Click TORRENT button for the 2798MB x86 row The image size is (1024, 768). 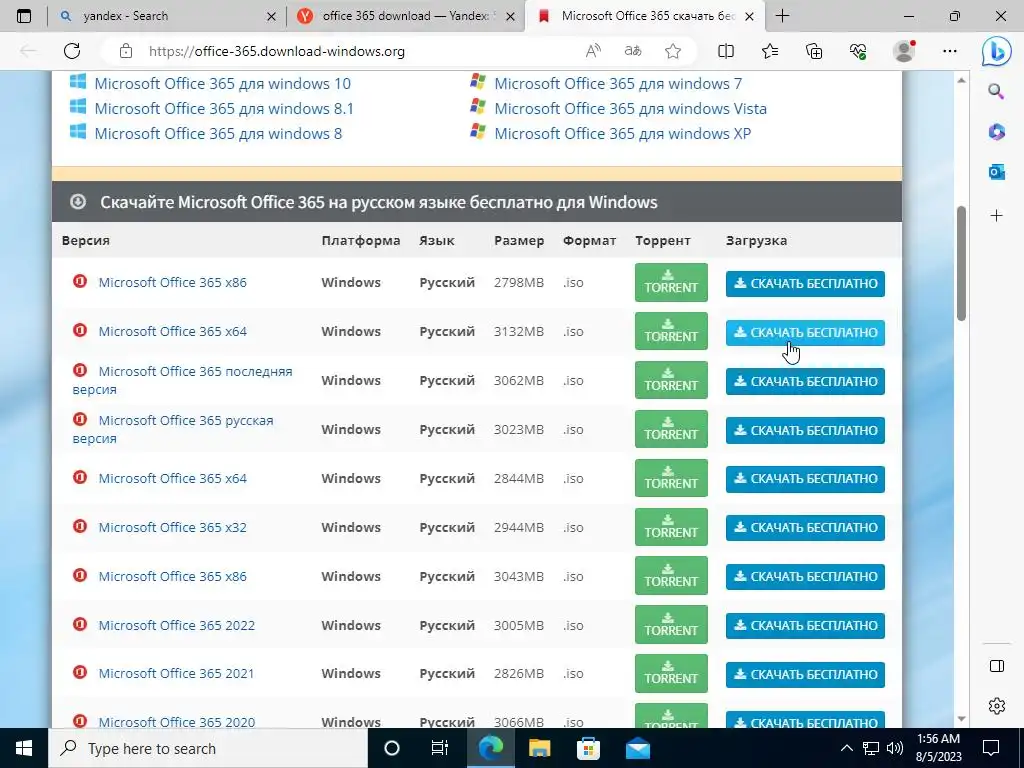[x=671, y=282]
